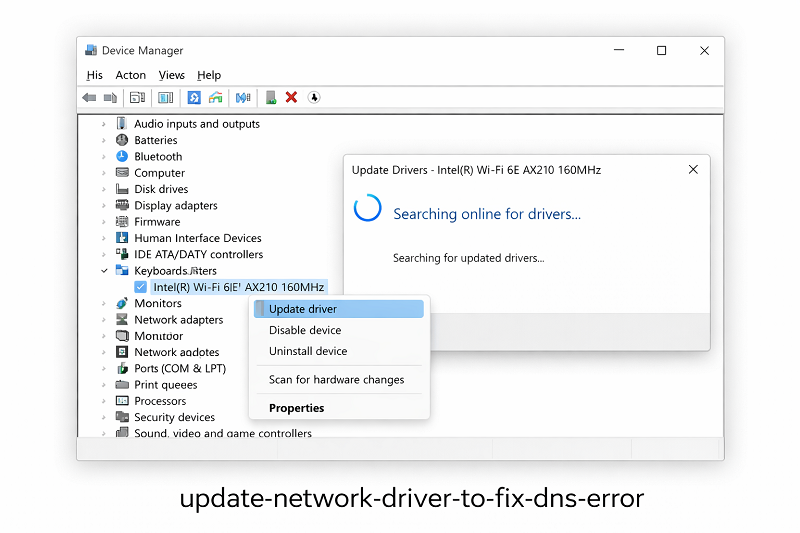Expand the Security devices node chevron
Viewport: 800px width, 533px height.
coord(104,417)
